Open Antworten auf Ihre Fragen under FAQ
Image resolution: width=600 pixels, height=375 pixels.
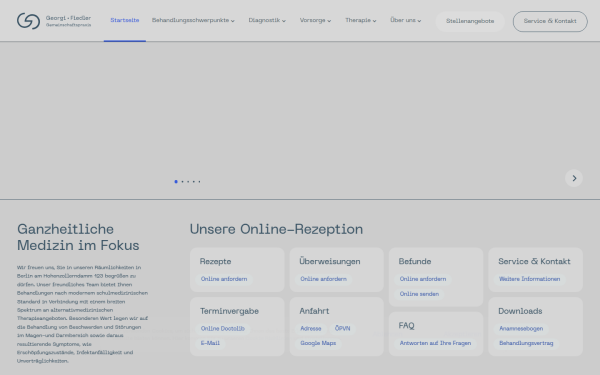[435, 343]
